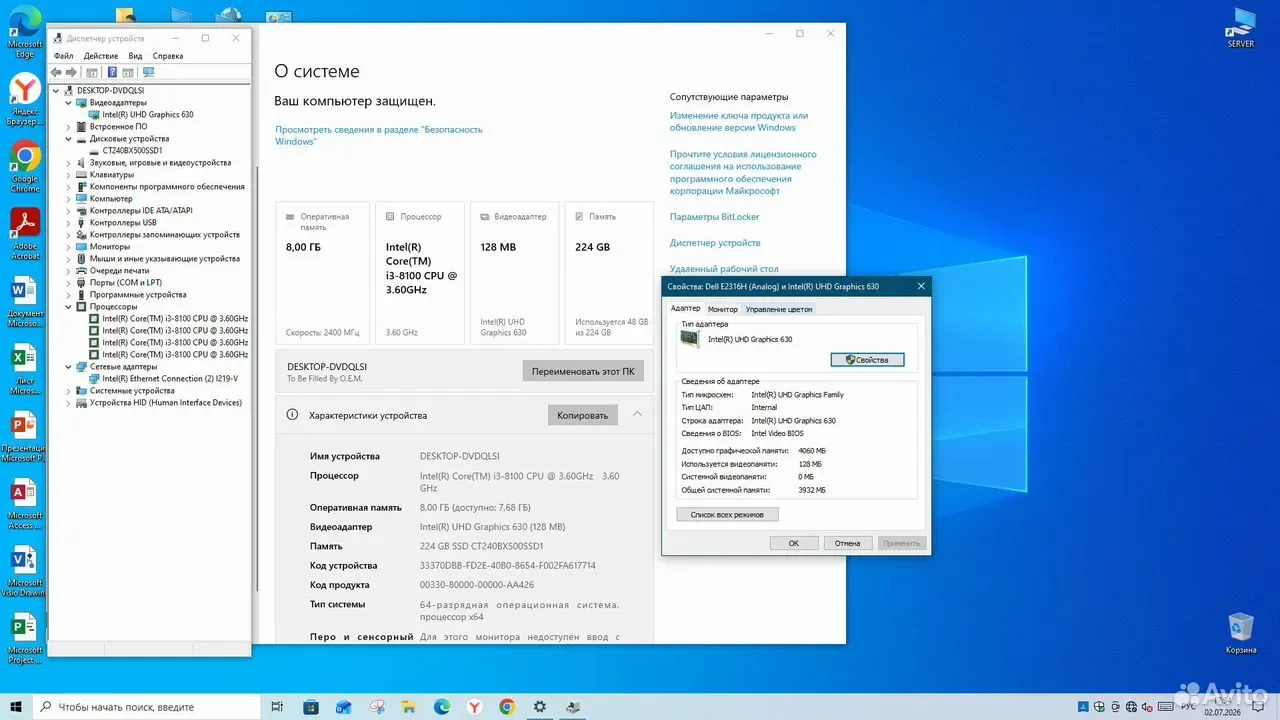Open Параметры BitLocker link
The image size is (1280, 720).
pyautogui.click(x=715, y=217)
